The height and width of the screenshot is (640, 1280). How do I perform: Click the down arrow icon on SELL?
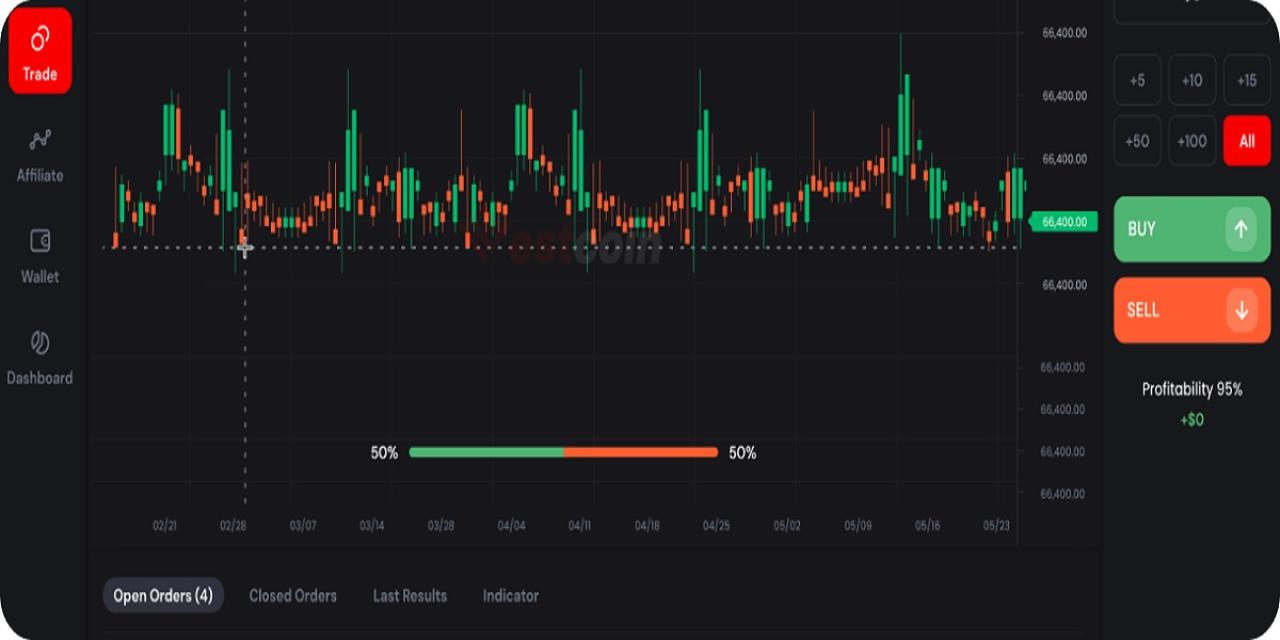pyautogui.click(x=1240, y=311)
